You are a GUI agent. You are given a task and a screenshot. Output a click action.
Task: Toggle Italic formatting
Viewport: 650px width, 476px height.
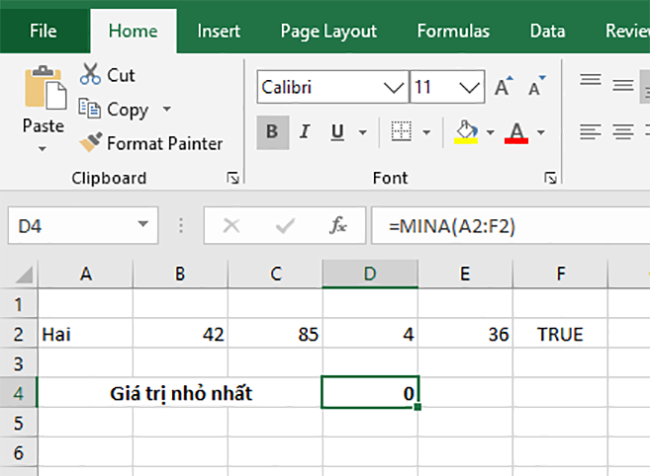(305, 132)
